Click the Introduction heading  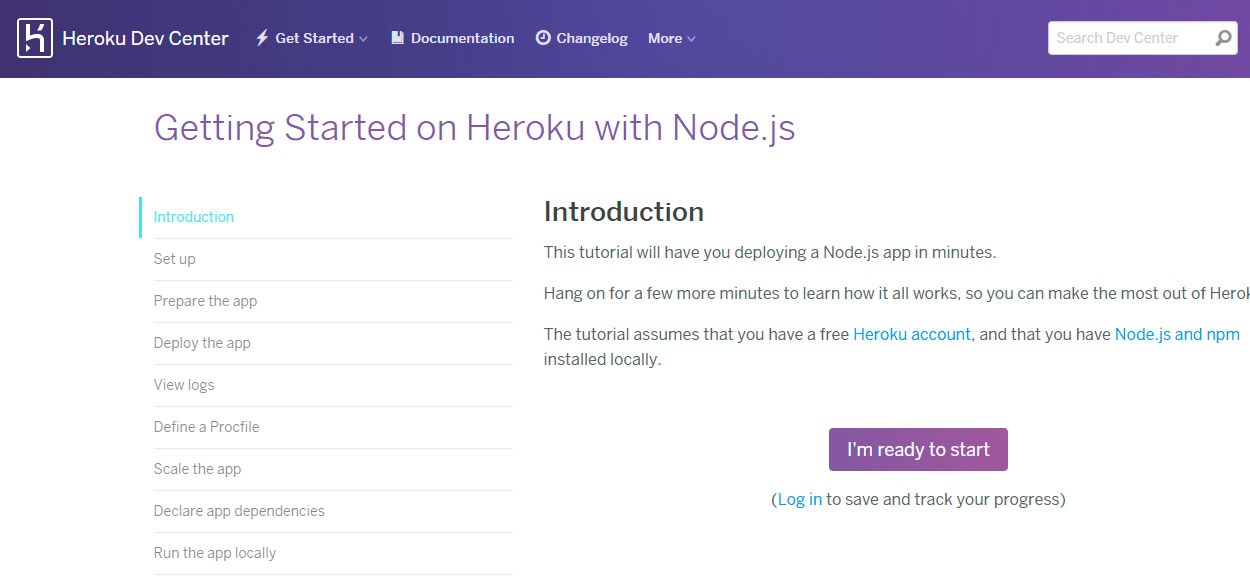click(x=624, y=212)
